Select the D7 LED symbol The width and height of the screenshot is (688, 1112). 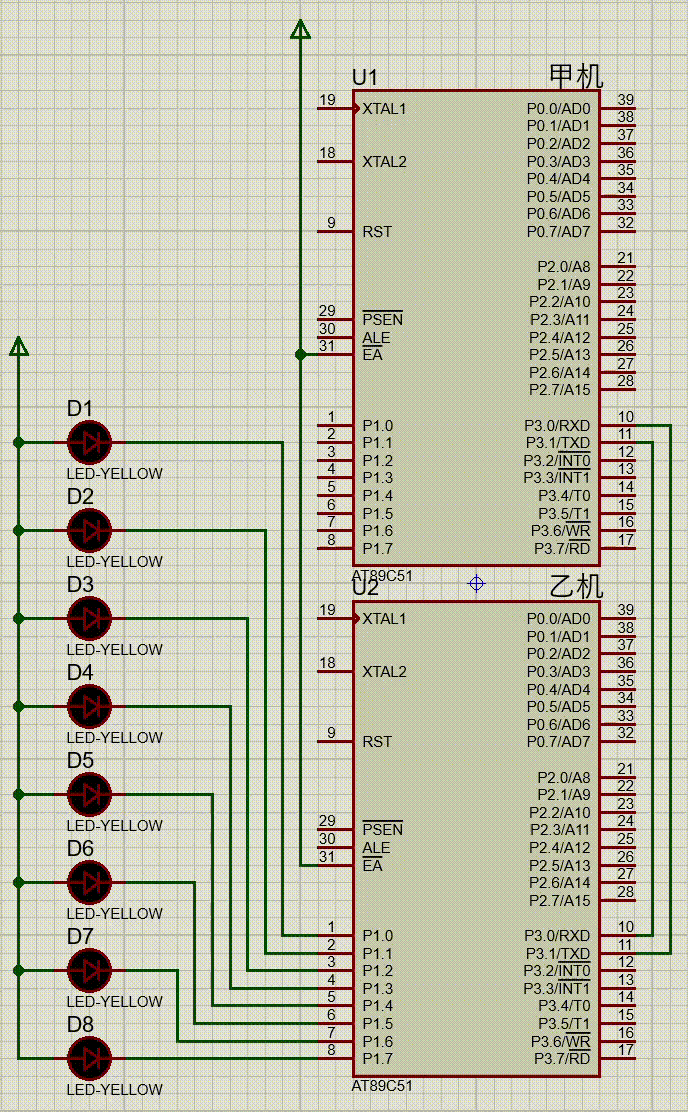[x=89, y=970]
